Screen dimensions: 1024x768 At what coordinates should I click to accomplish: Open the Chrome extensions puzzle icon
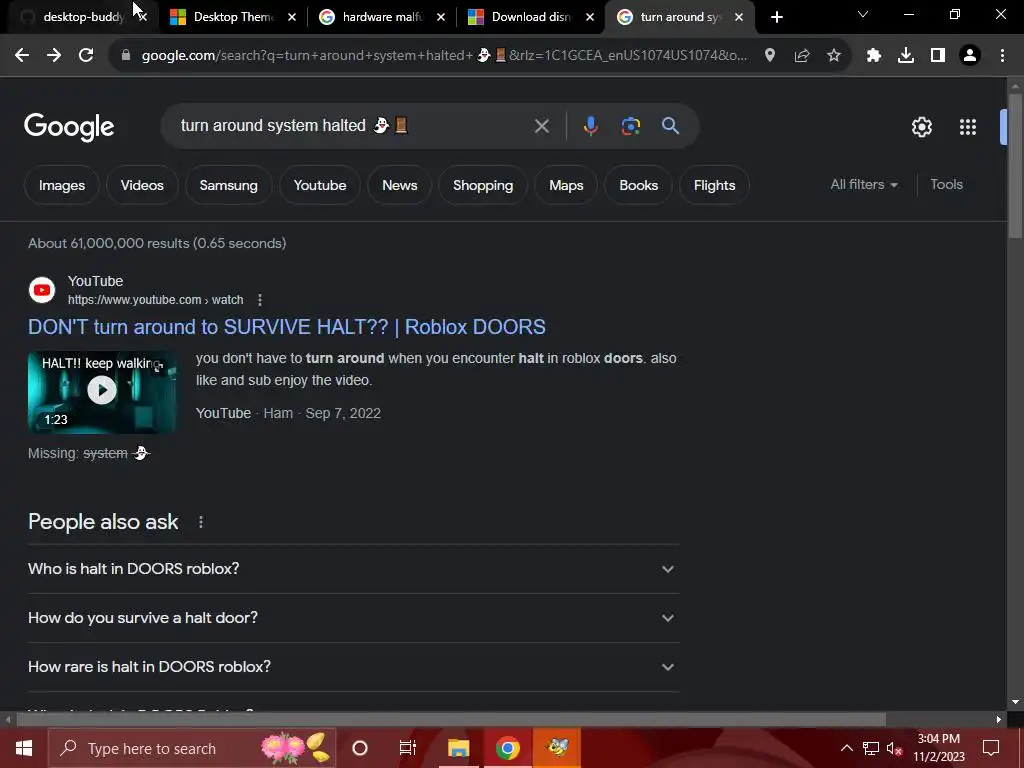point(874,56)
